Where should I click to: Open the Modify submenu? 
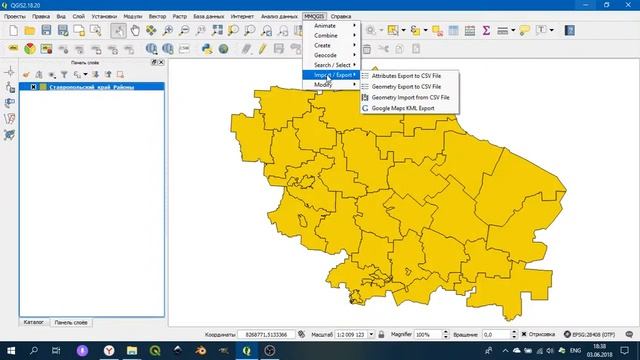click(331, 84)
